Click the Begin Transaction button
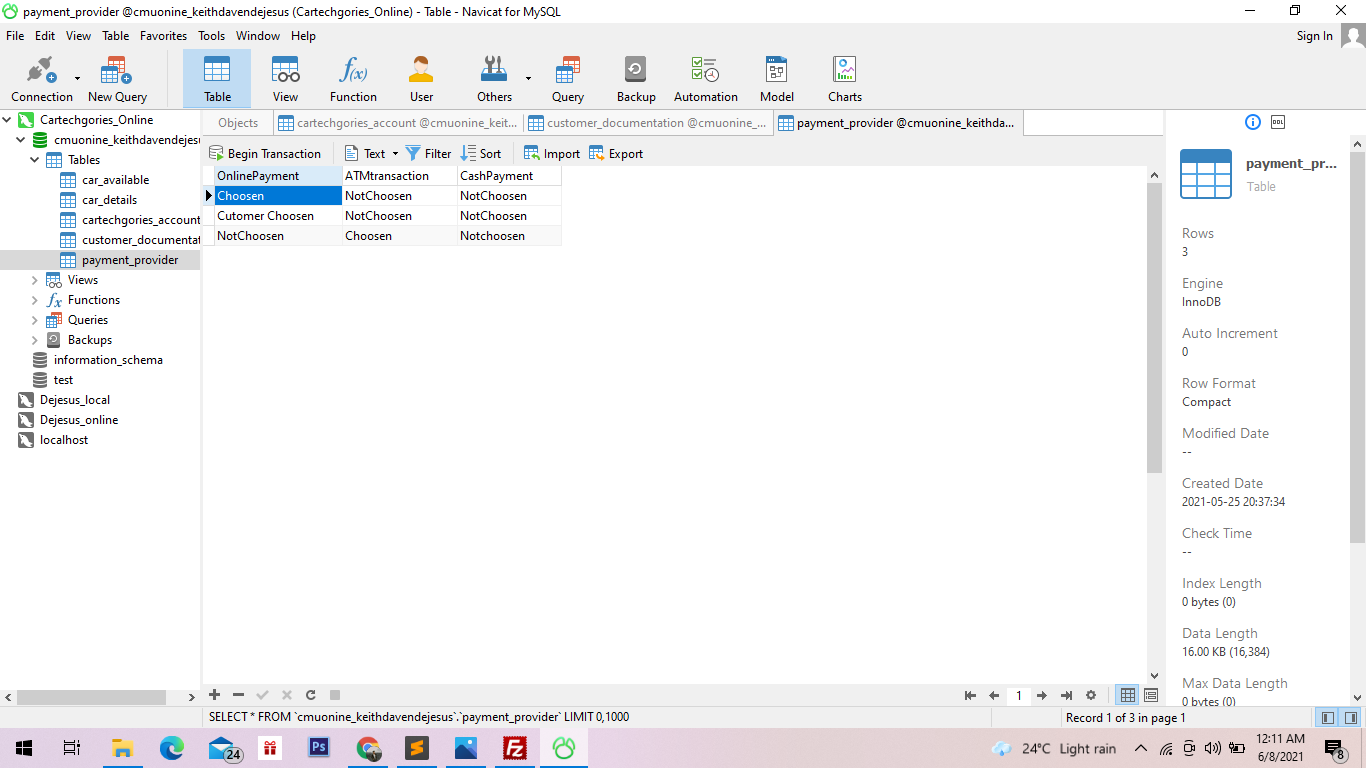Image resolution: width=1366 pixels, height=768 pixels. click(265, 154)
